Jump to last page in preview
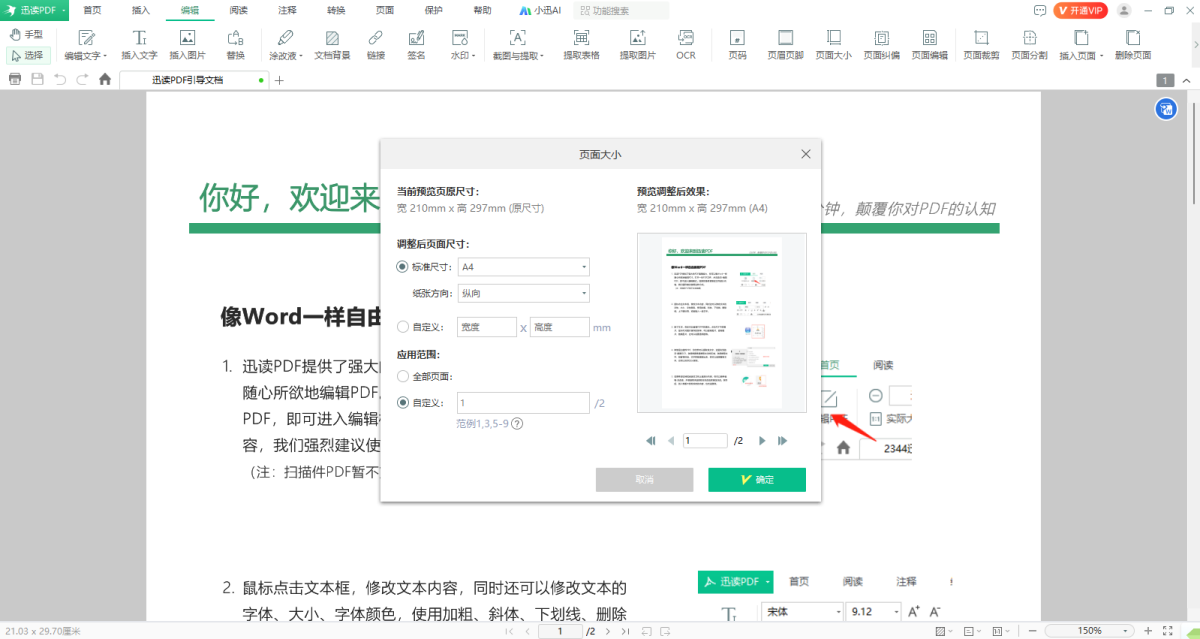 tap(783, 441)
